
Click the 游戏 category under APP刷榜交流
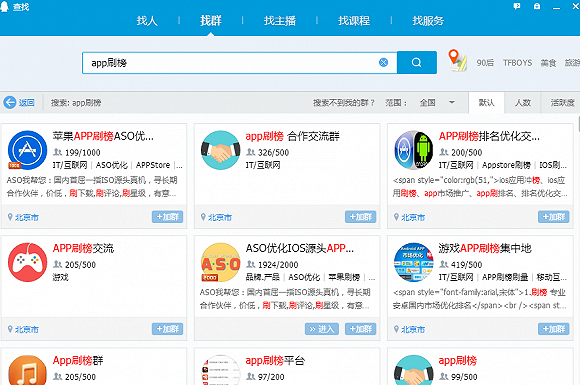60,277
